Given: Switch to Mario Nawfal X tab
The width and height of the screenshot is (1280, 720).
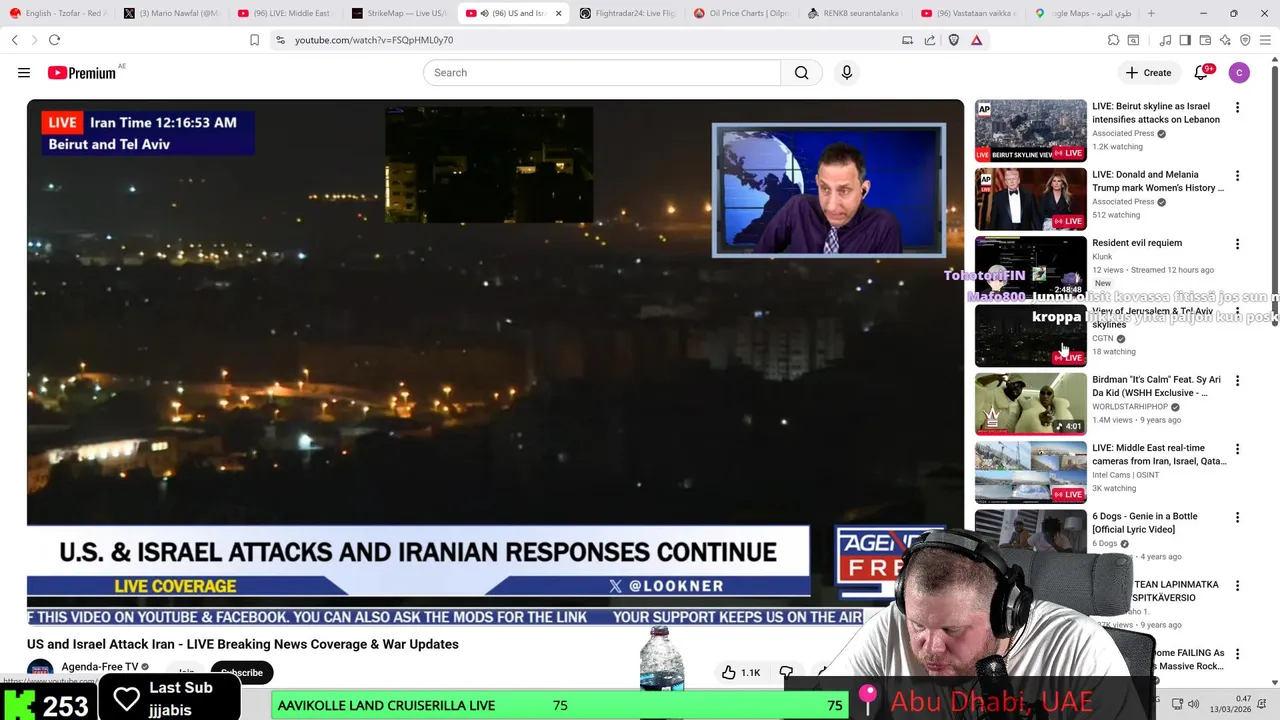Looking at the screenshot, I should [171, 14].
